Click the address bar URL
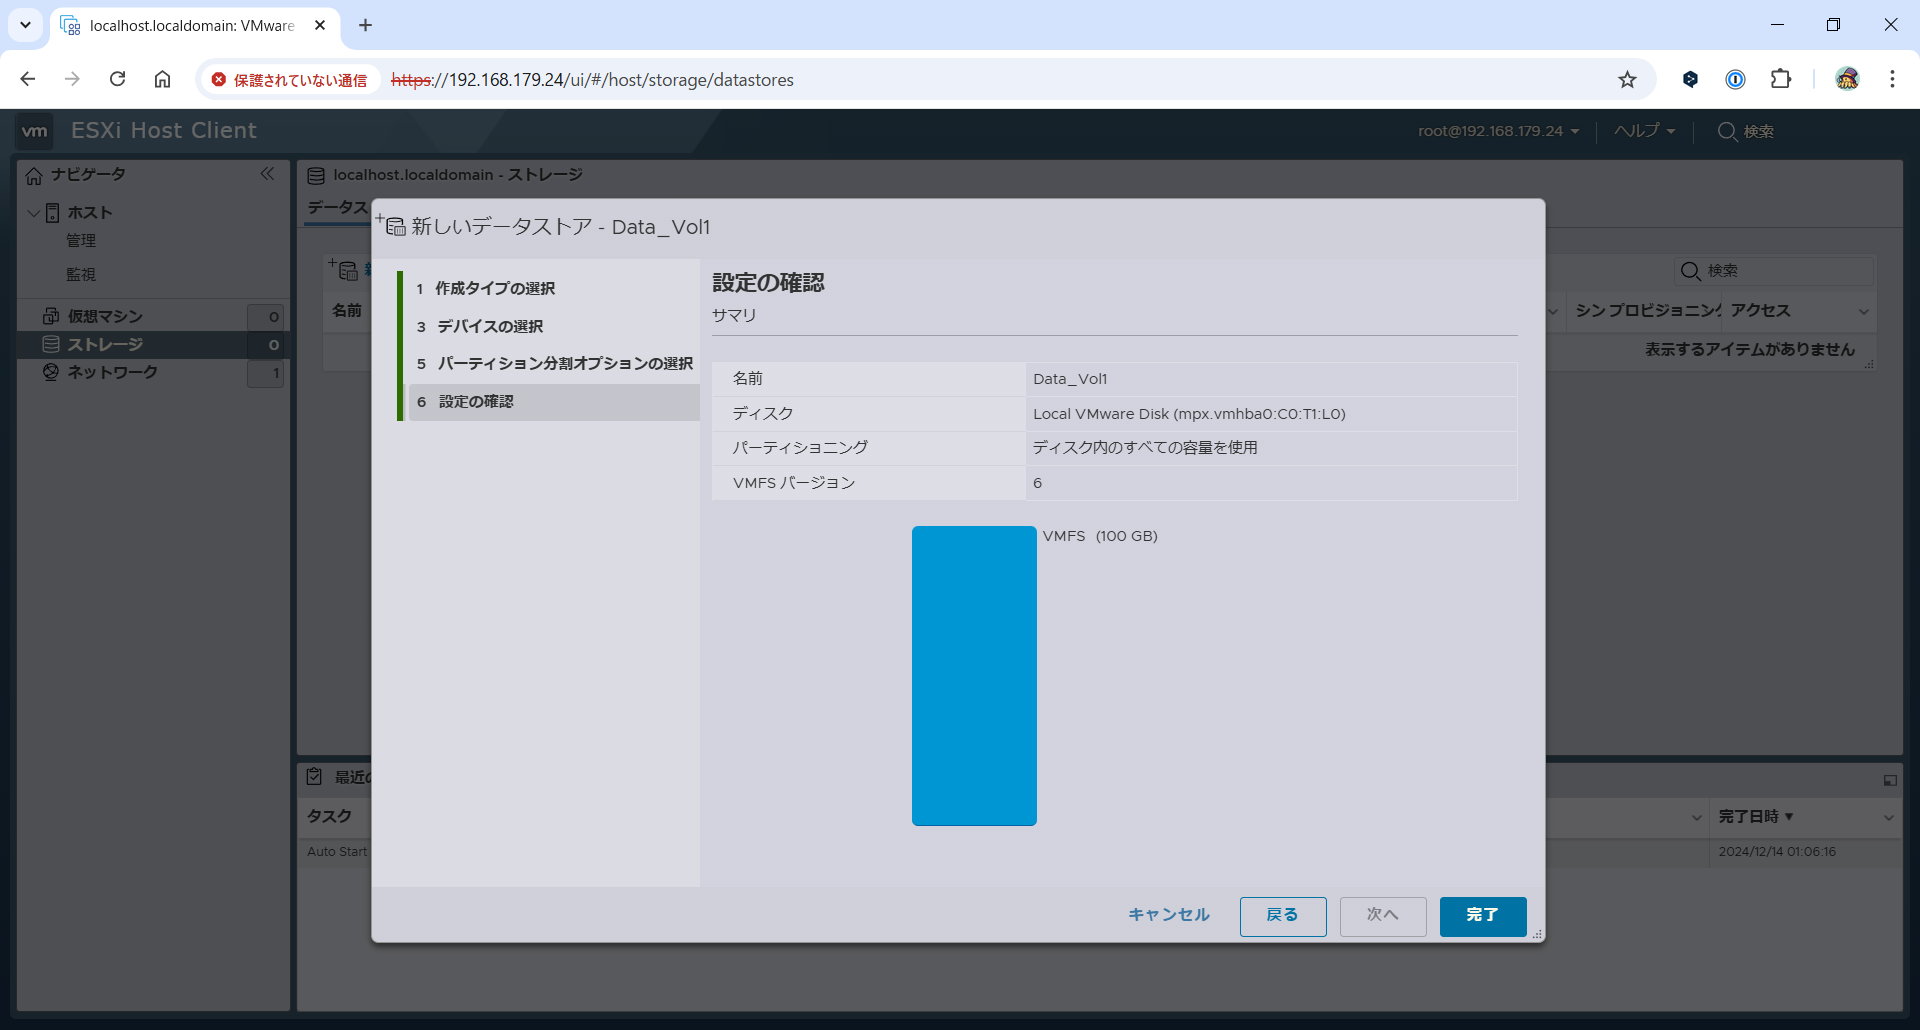Viewport: 1920px width, 1030px height. point(592,80)
